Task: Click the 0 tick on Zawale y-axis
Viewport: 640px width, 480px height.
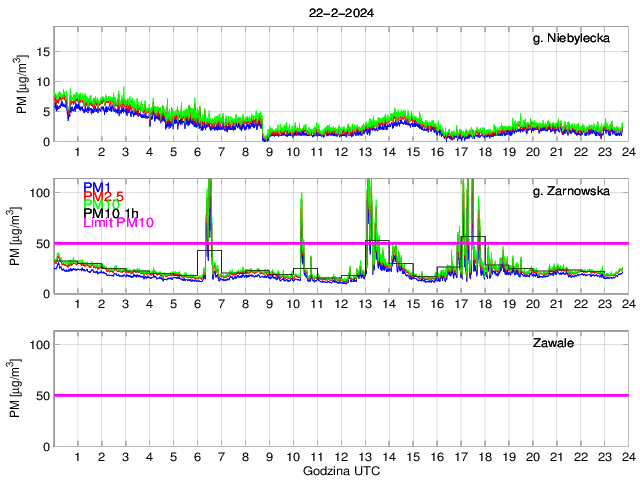Action: [x=45, y=445]
